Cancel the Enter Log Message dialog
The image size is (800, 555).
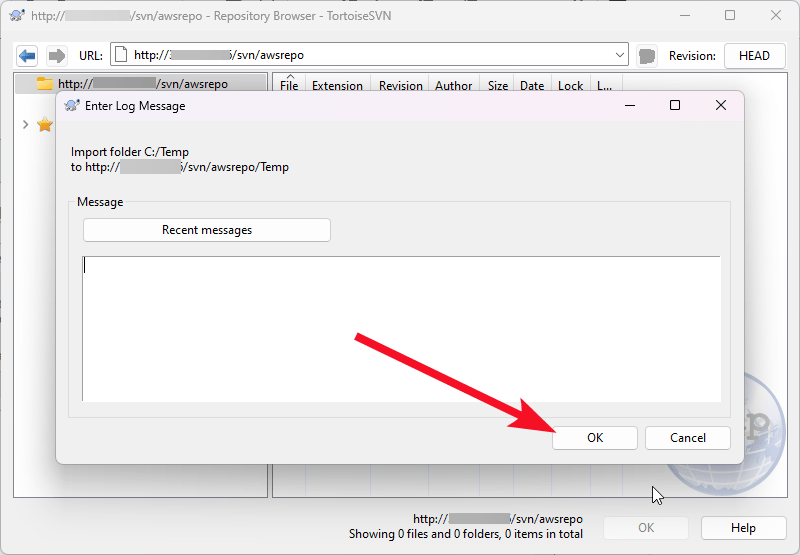(x=687, y=438)
